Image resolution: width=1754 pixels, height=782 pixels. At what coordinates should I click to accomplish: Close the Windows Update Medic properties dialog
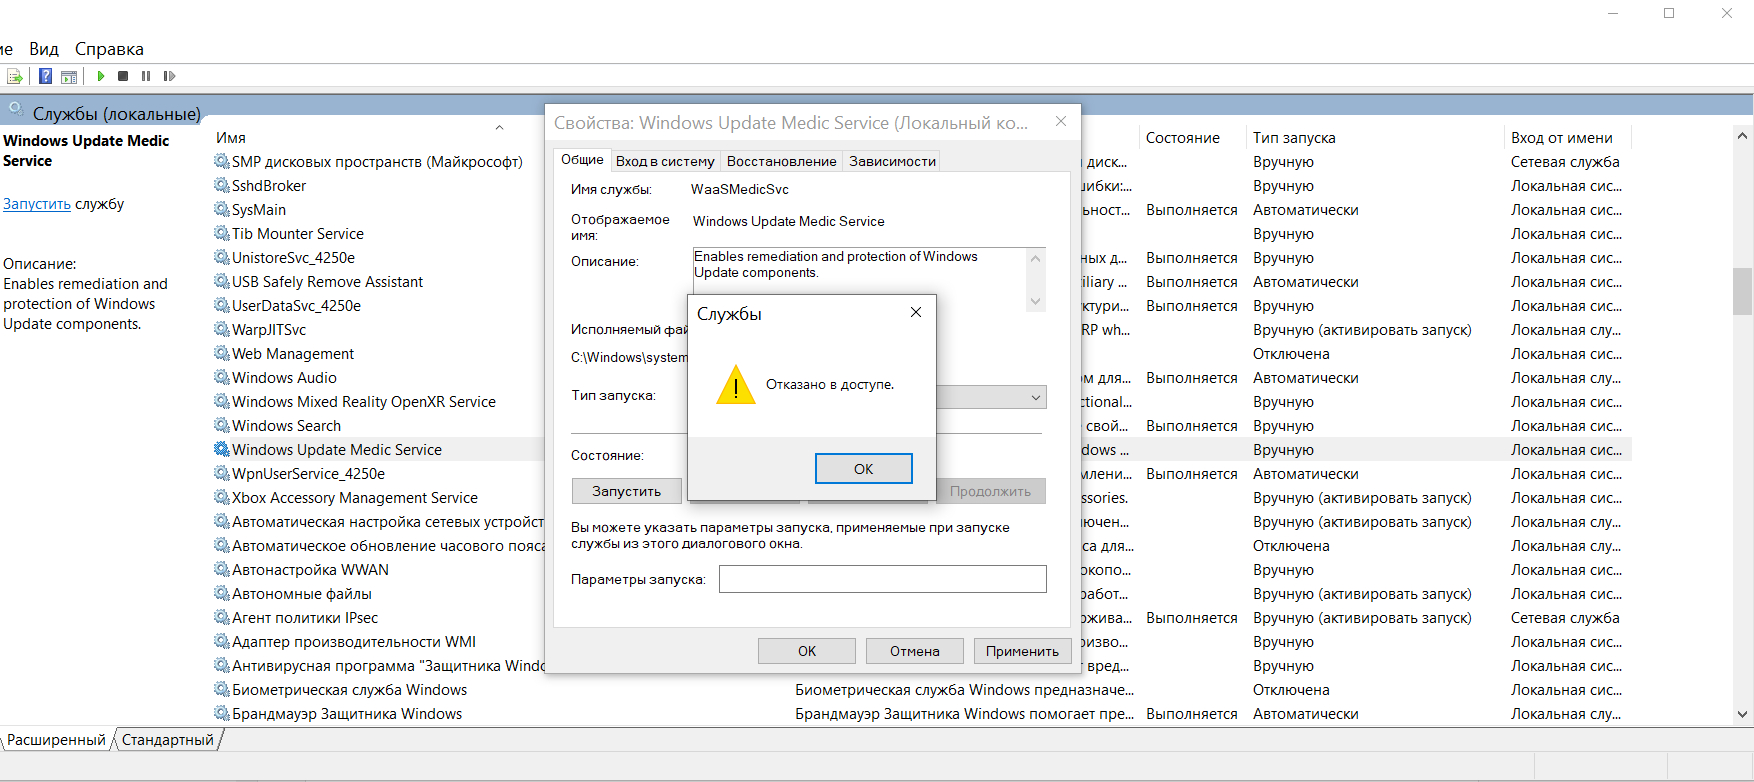tap(1061, 122)
